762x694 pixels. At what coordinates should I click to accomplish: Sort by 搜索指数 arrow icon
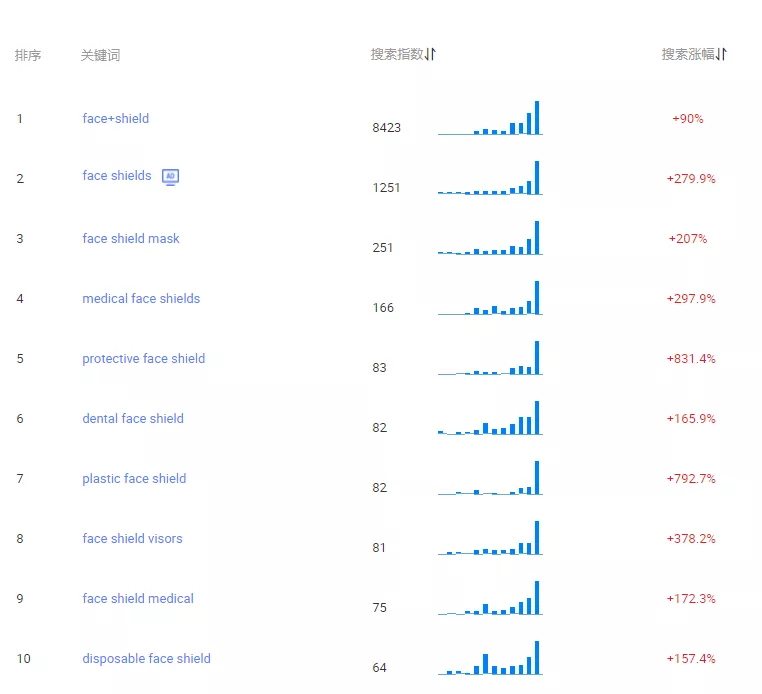coord(431,54)
